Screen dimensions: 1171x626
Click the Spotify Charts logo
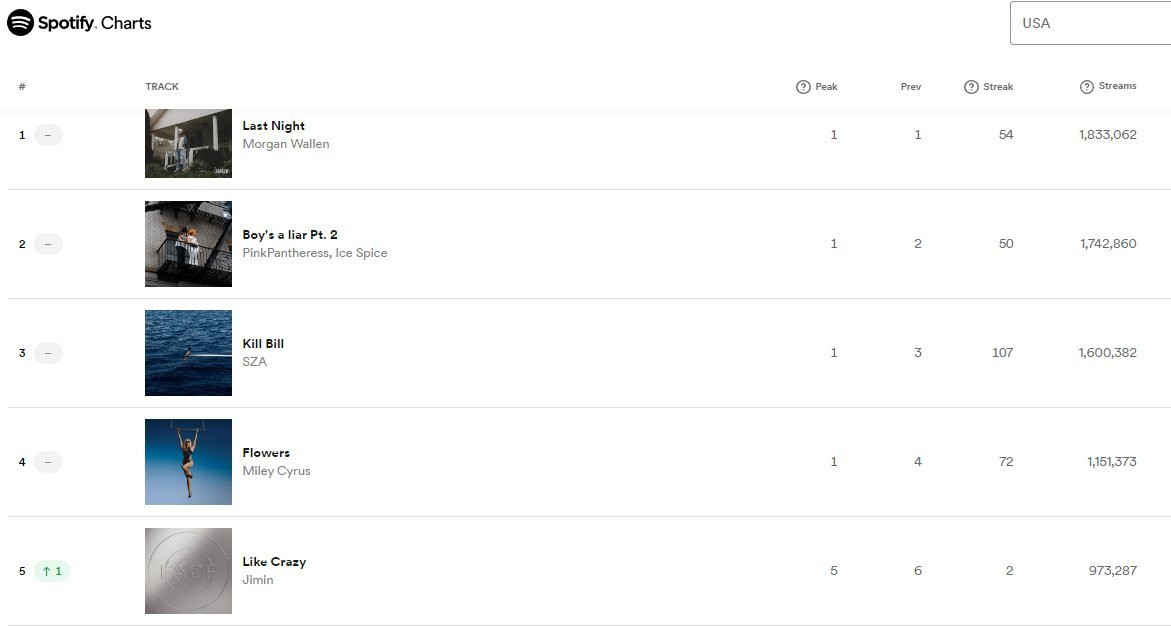(79, 22)
